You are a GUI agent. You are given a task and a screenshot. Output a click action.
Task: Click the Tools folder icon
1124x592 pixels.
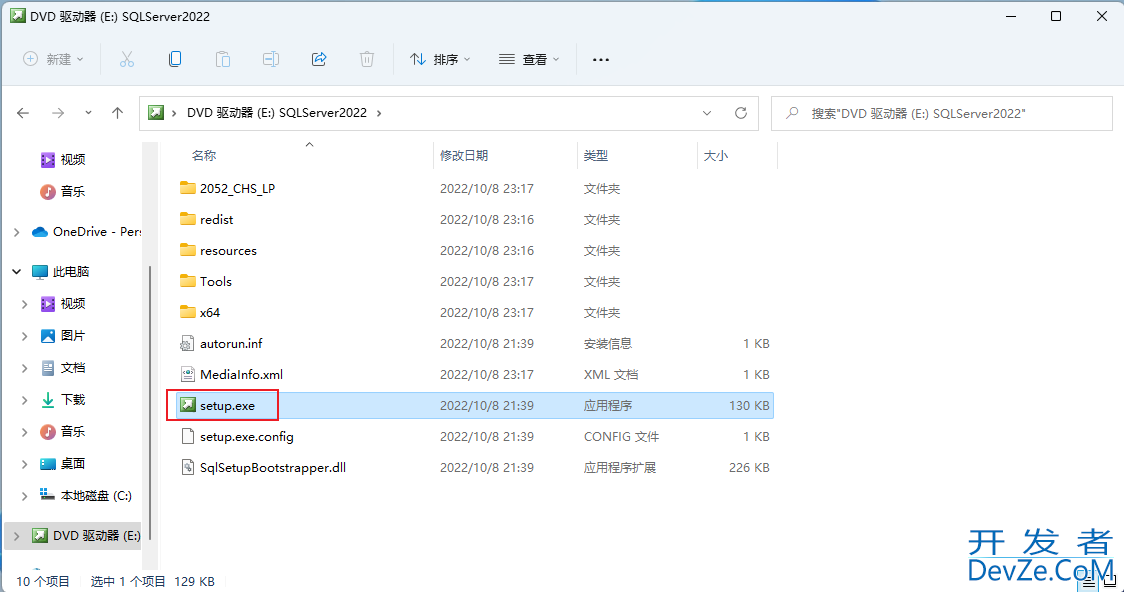coord(188,281)
